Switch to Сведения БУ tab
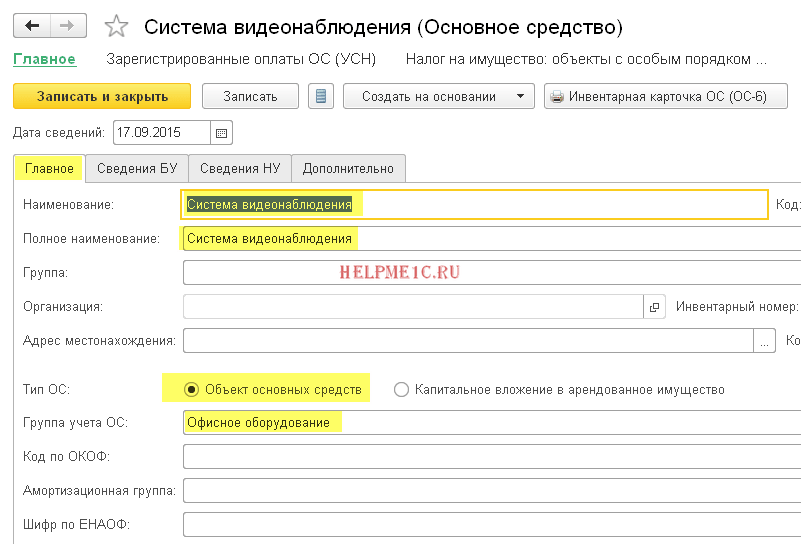The image size is (801, 544). click(137, 168)
